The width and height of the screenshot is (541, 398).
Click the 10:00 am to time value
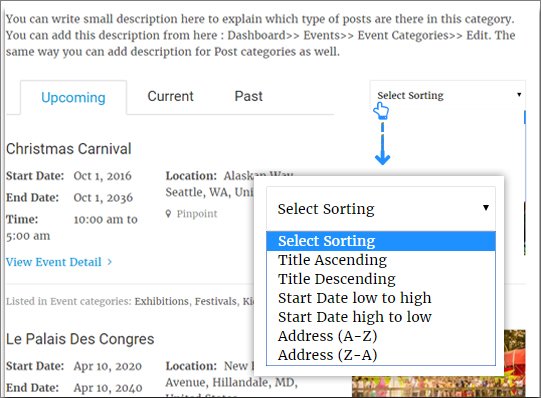click(x=106, y=219)
